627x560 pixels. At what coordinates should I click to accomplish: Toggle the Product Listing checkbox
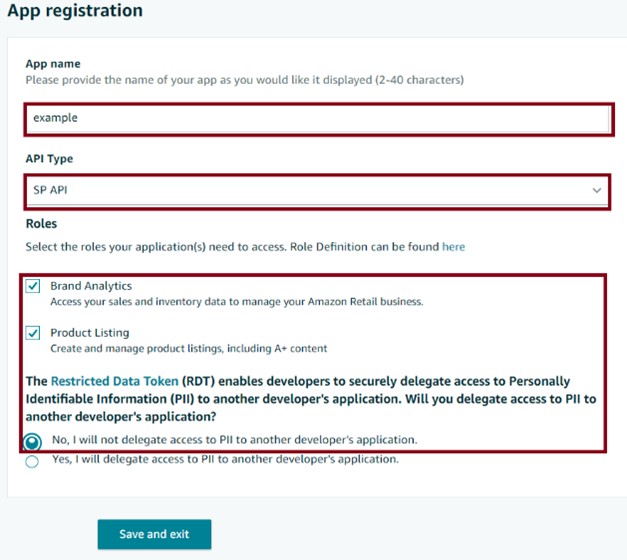pos(34,333)
